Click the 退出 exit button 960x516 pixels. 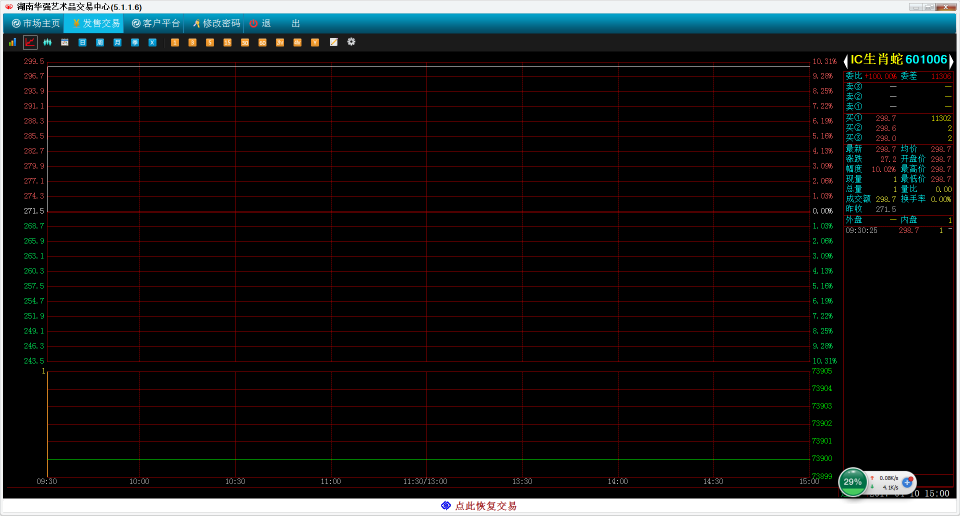pyautogui.click(x=274, y=23)
